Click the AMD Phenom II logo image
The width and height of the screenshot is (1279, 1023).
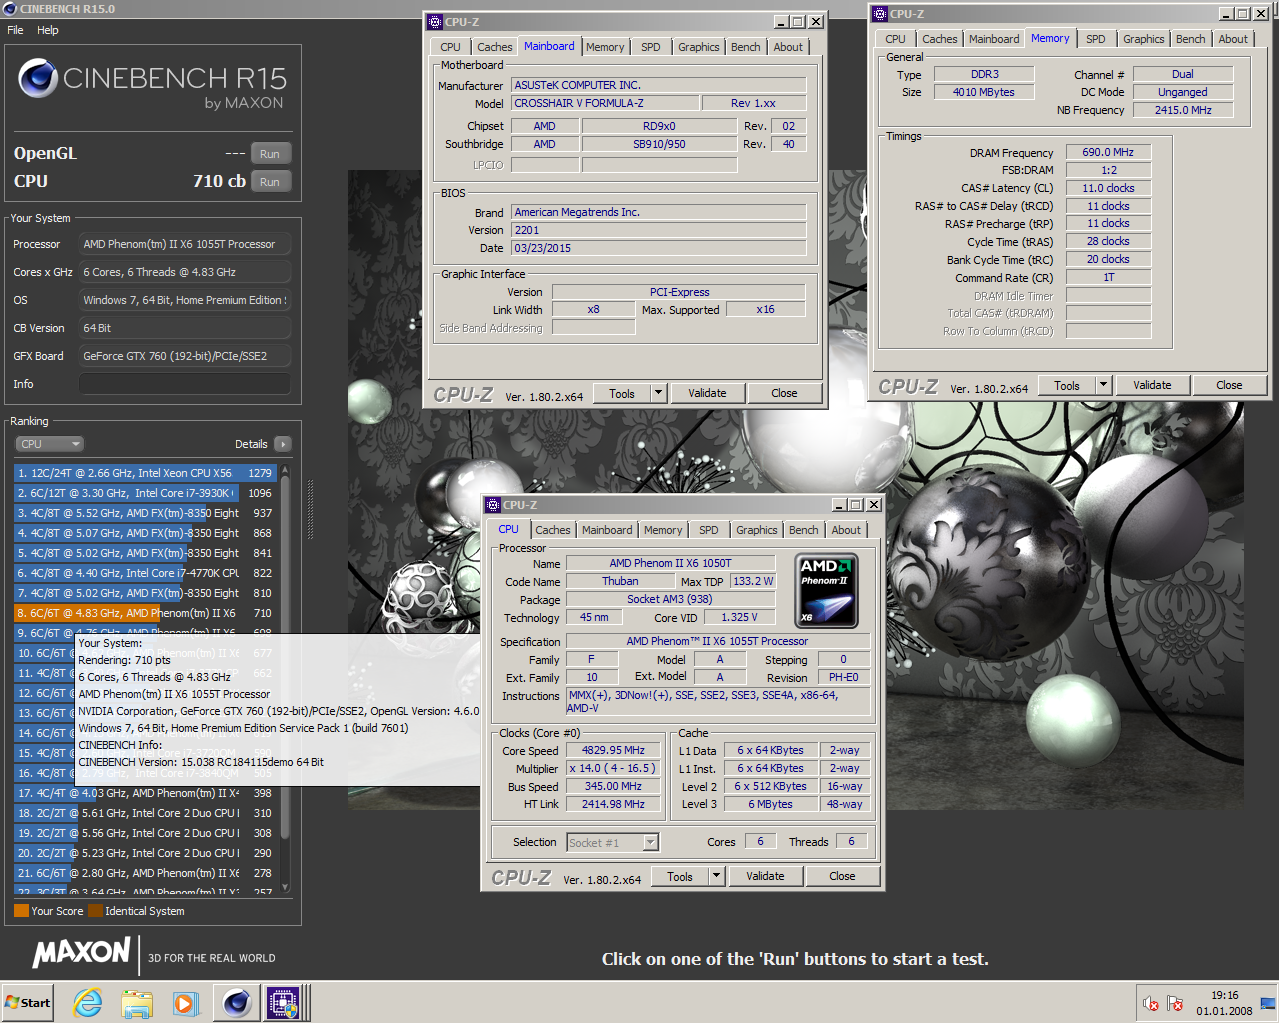(826, 591)
